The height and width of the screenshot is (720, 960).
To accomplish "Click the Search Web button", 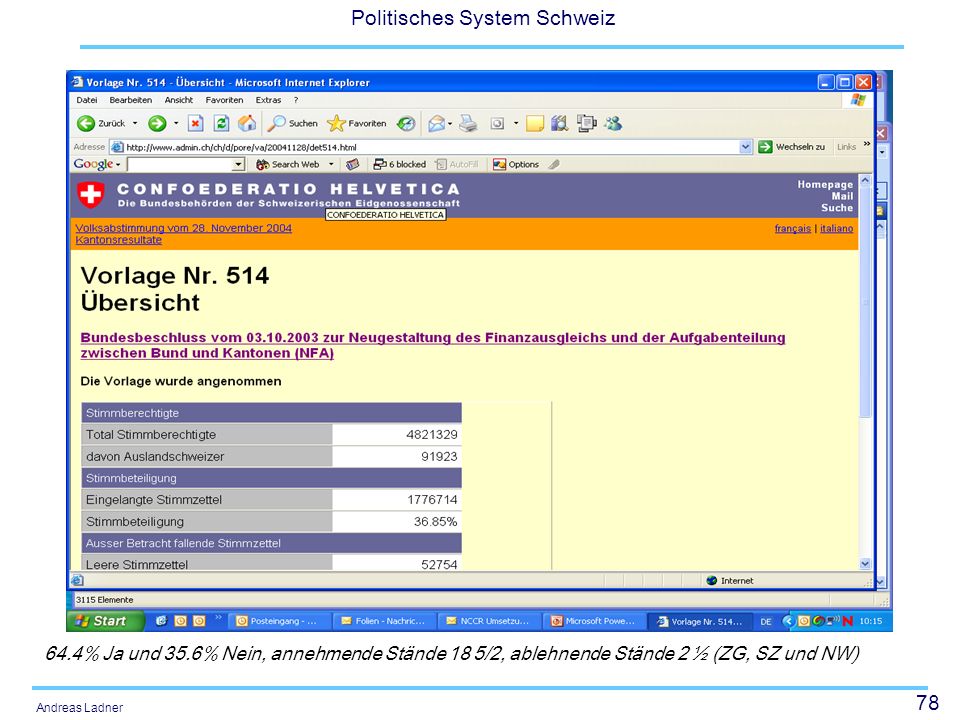I will click(288, 164).
